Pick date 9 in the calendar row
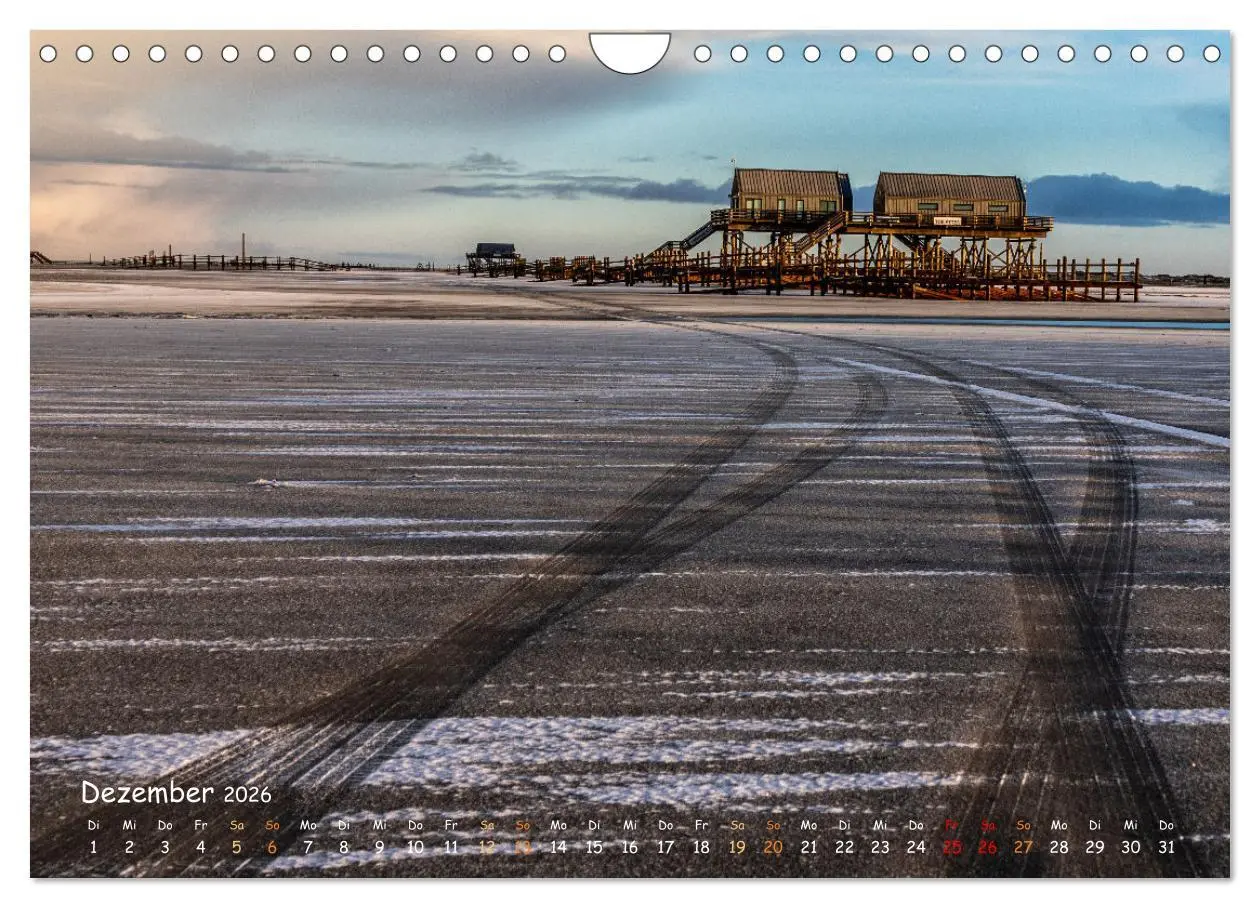This screenshot has height=908, width=1260. 379,847
